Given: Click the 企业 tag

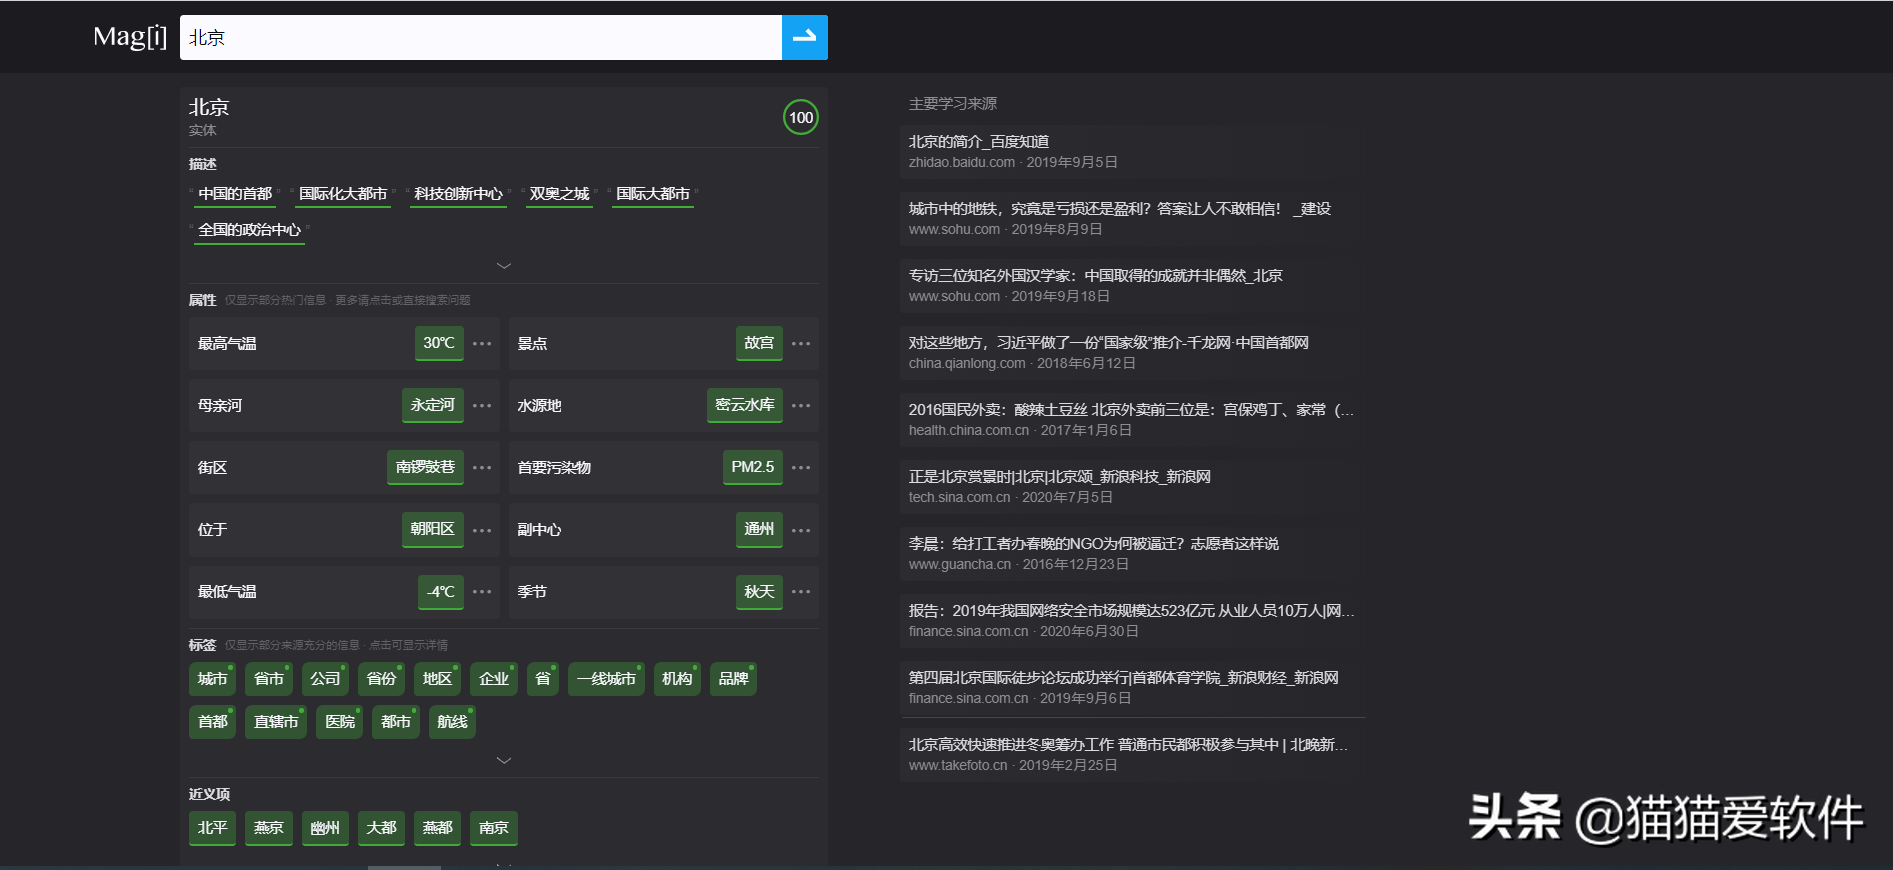Looking at the screenshot, I should click(494, 679).
